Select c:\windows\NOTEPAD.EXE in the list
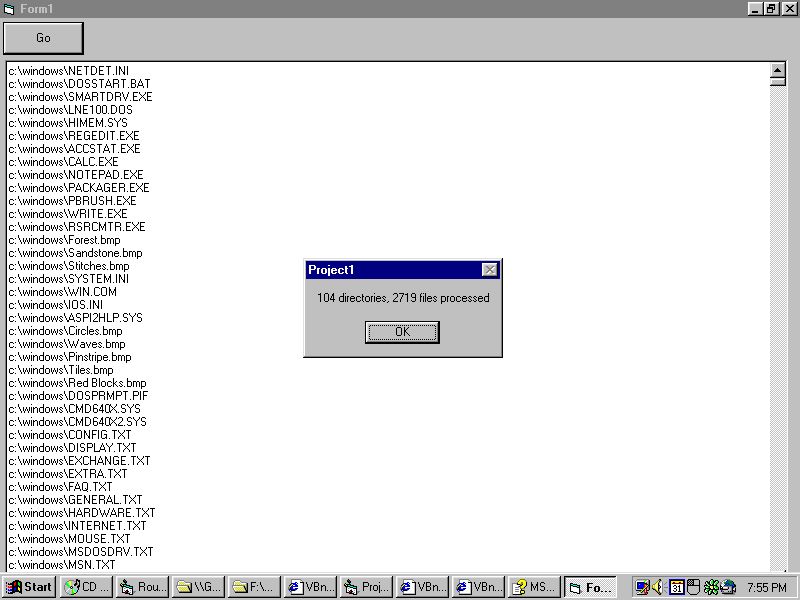Viewport: 800px width, 600px height. [x=76, y=175]
